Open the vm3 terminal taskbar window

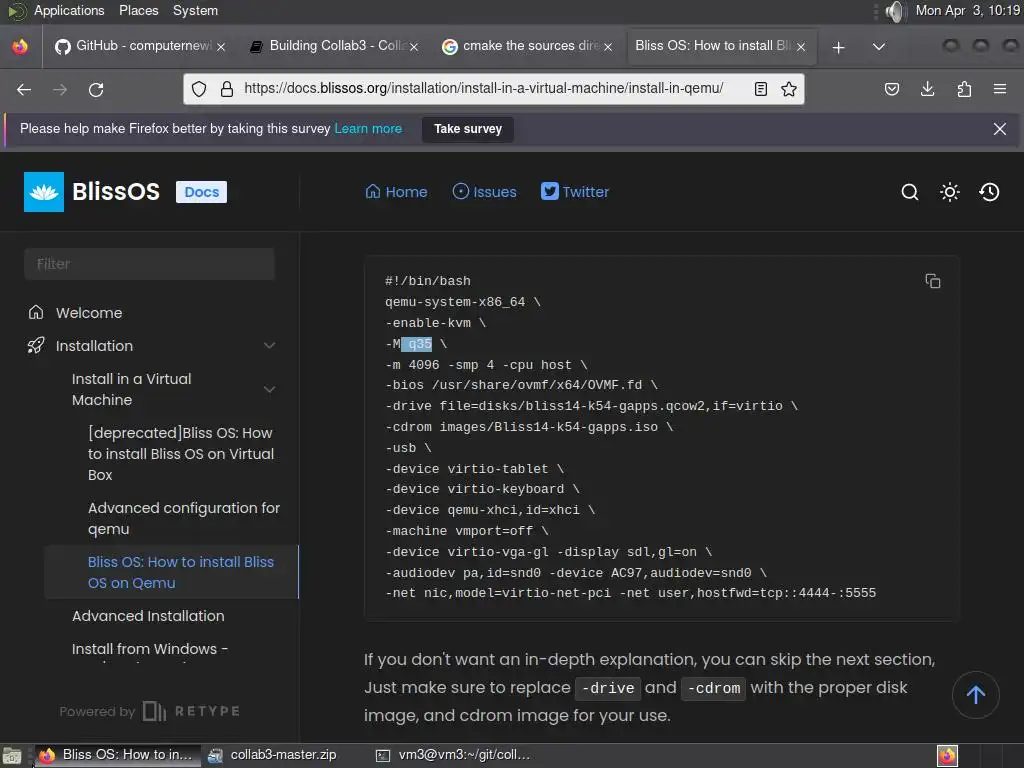[x=453, y=755]
